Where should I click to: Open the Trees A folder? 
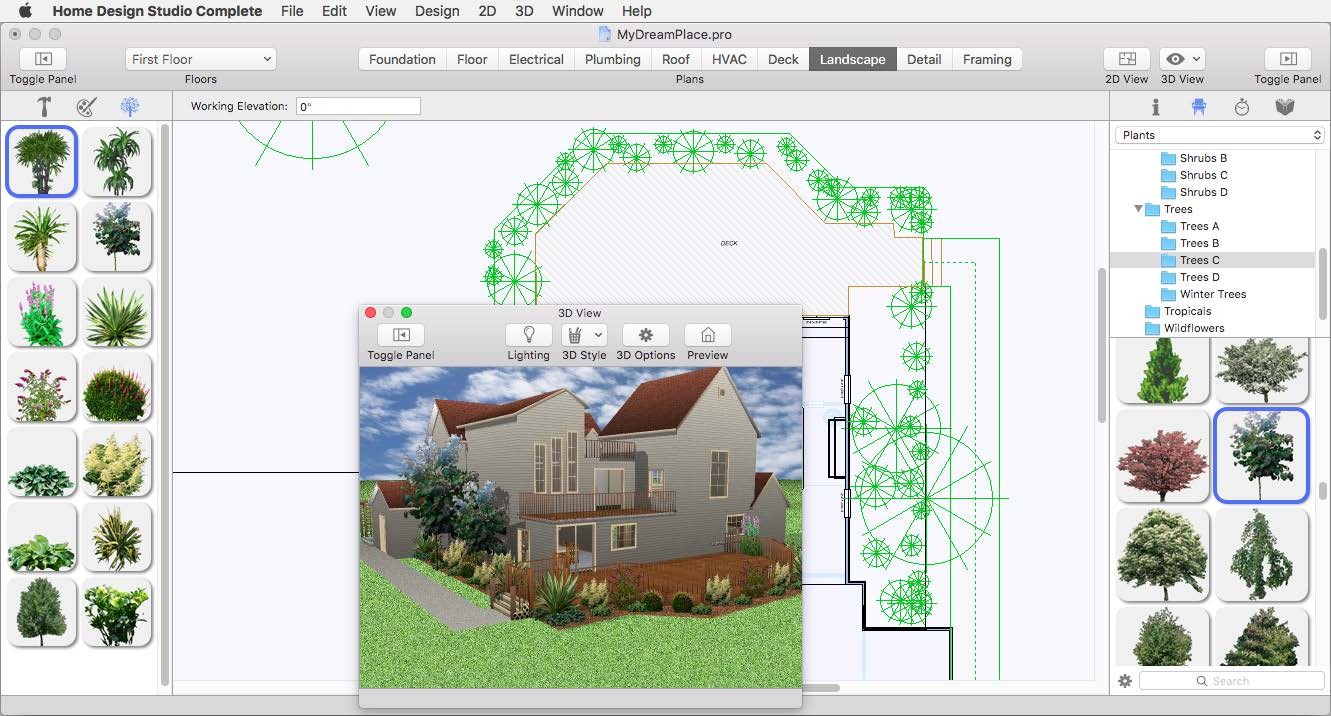tap(1199, 226)
